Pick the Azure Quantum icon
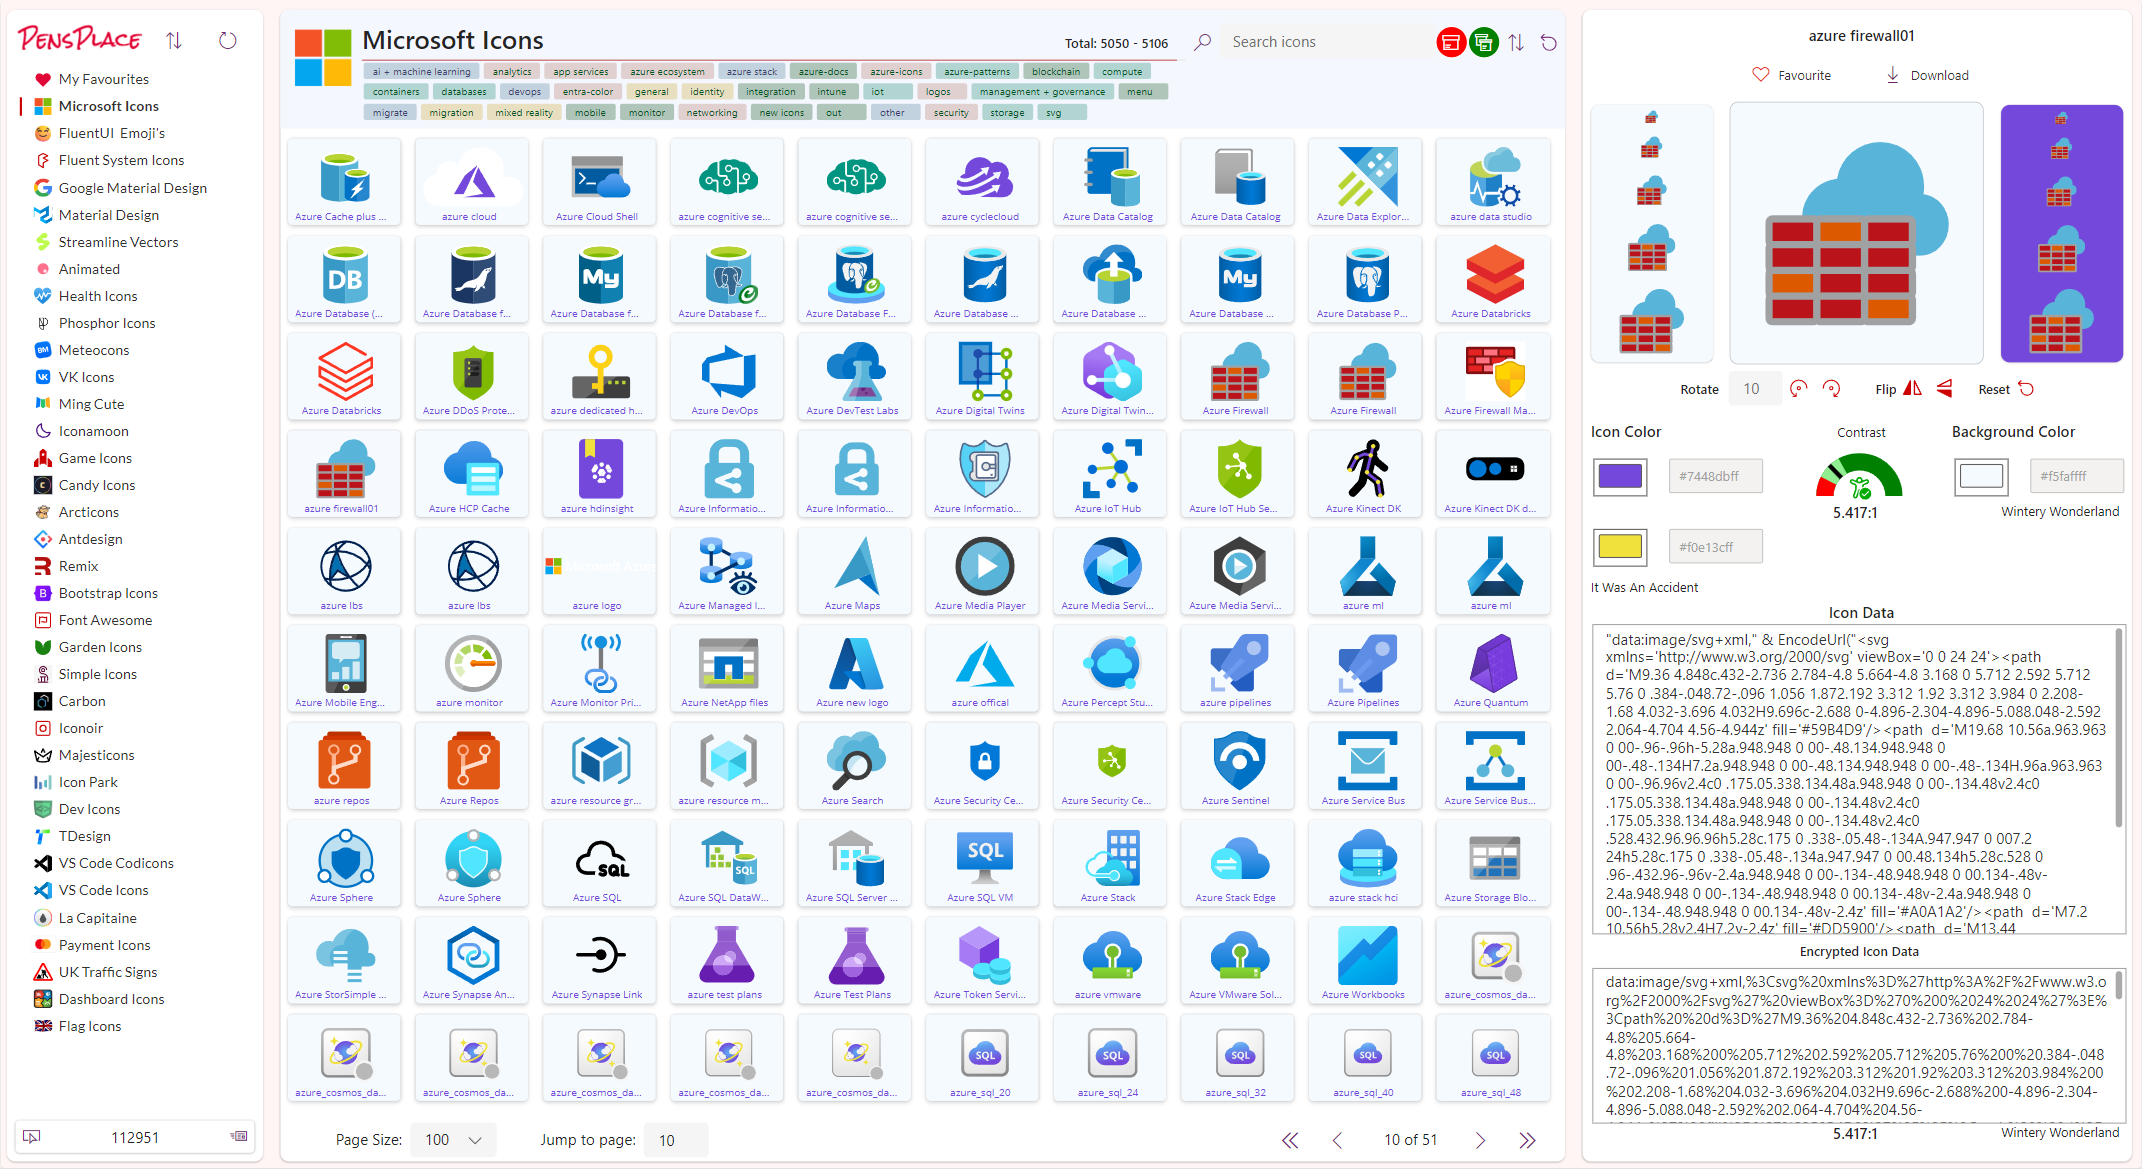2142x1169 pixels. (1494, 669)
